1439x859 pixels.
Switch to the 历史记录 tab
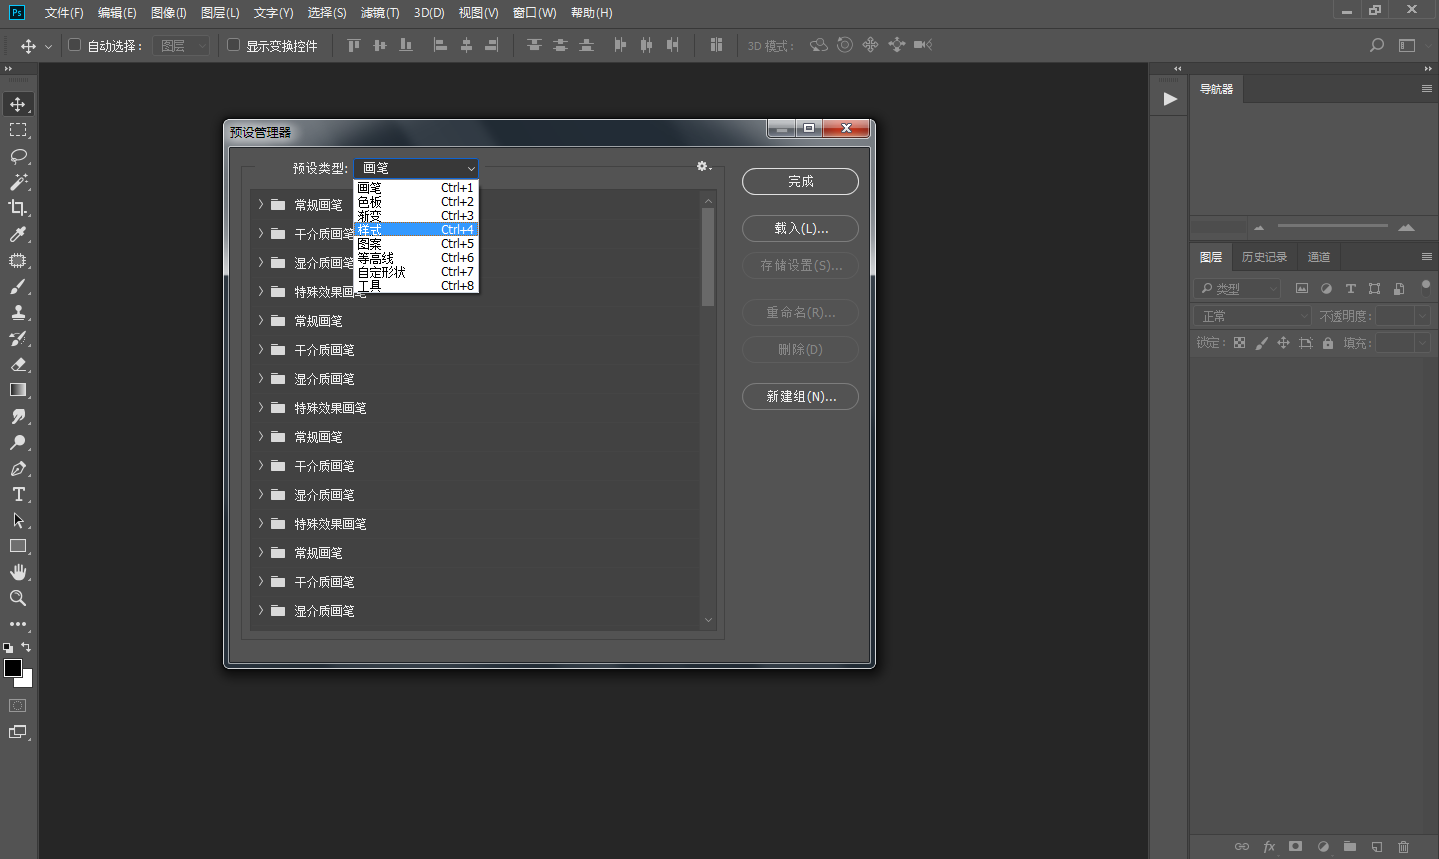click(1264, 257)
